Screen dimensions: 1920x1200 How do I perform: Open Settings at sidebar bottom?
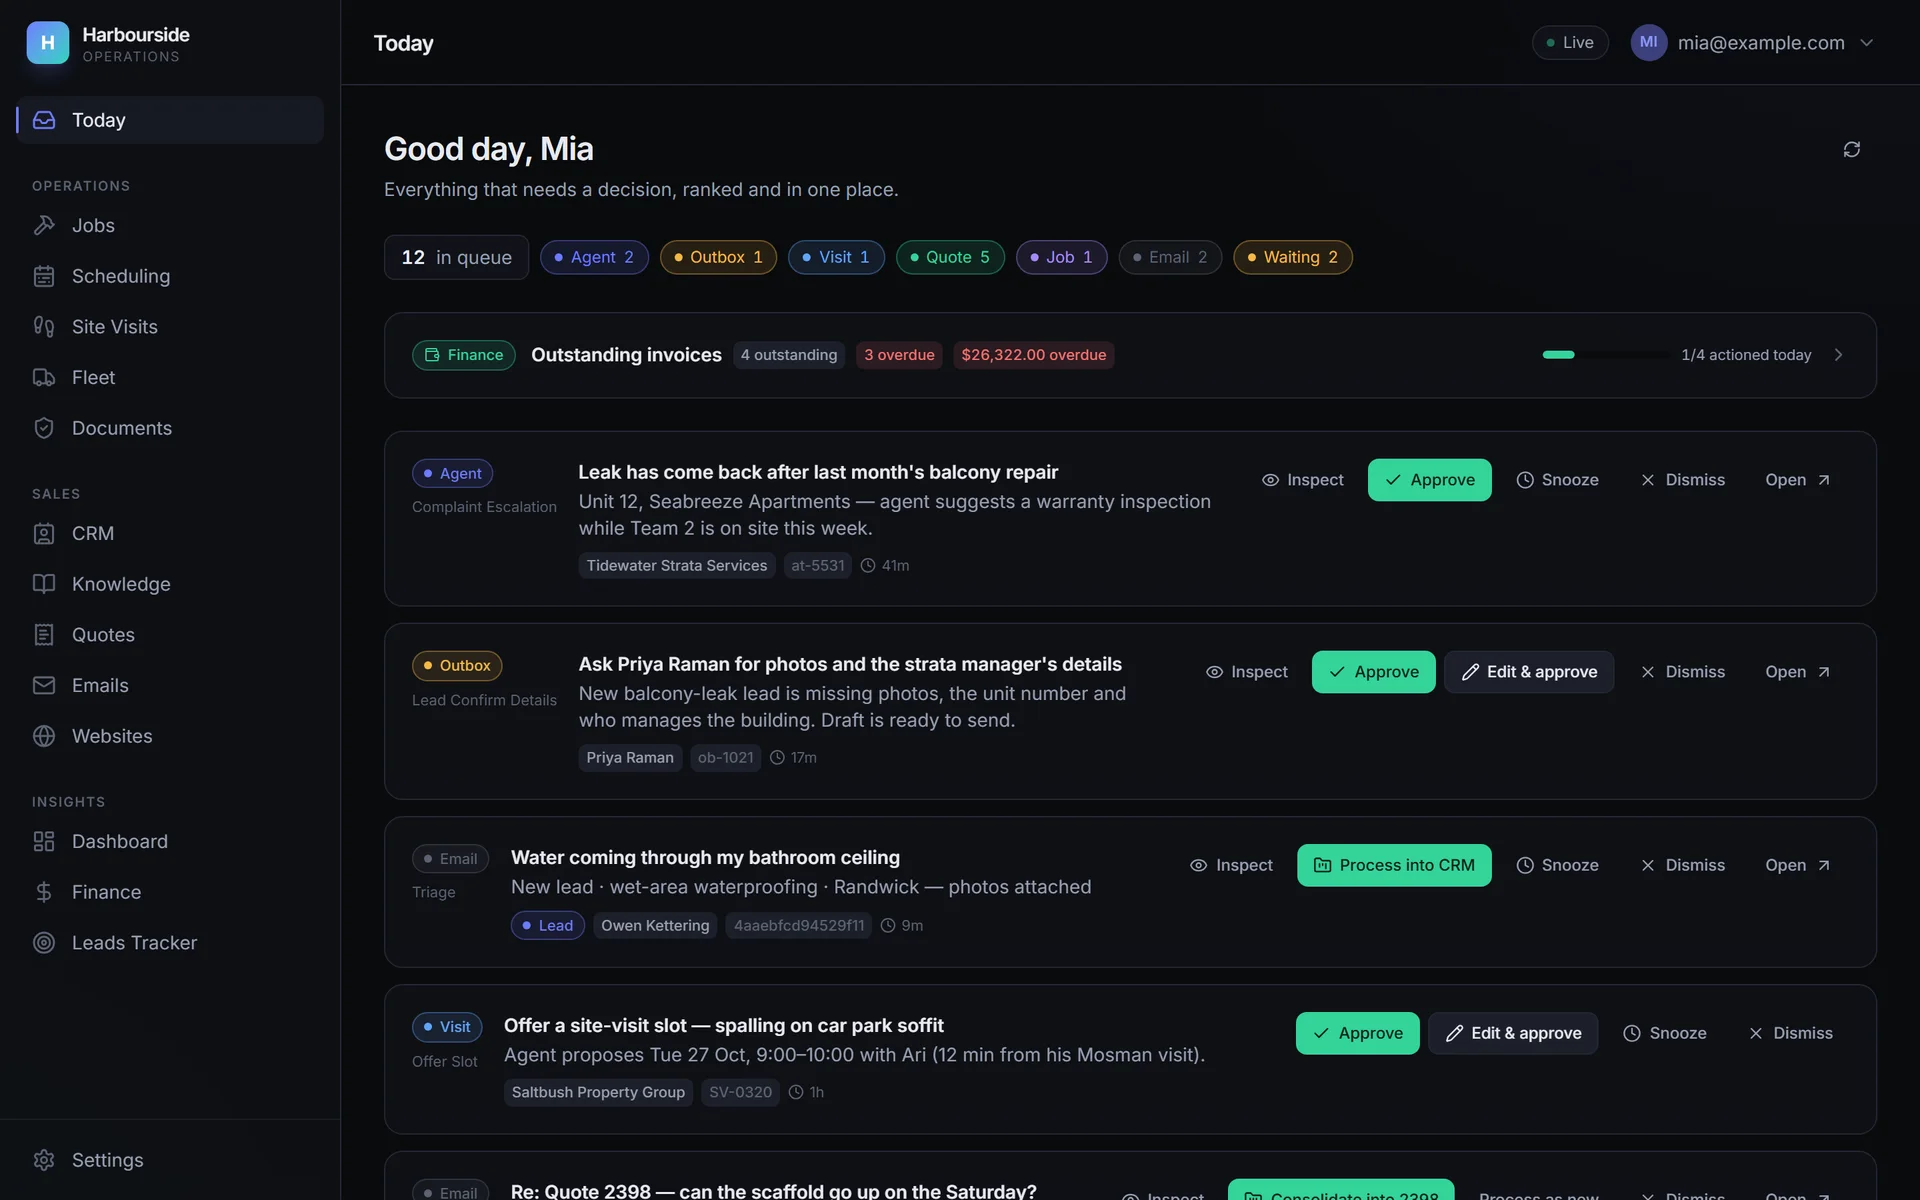point(170,1160)
